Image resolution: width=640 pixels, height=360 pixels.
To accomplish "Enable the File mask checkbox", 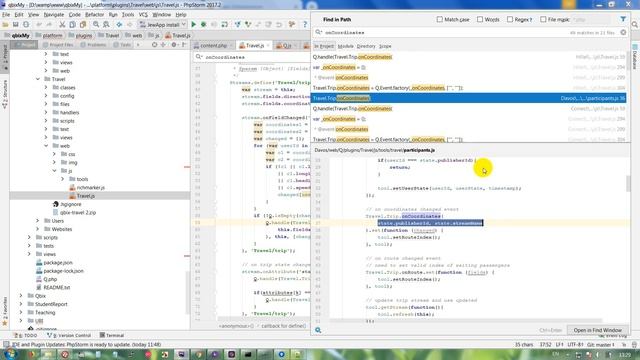I will [x=543, y=19].
